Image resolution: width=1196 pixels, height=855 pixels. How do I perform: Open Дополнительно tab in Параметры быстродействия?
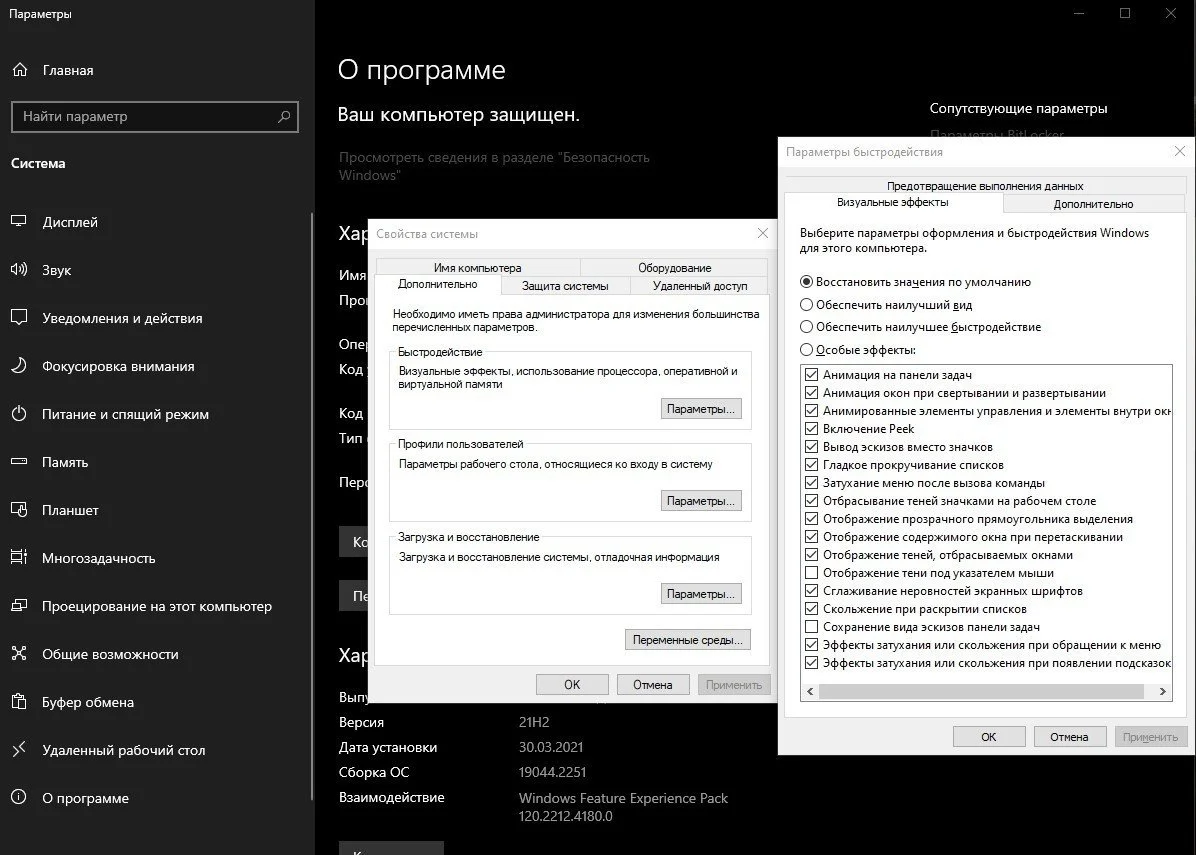tap(1093, 204)
